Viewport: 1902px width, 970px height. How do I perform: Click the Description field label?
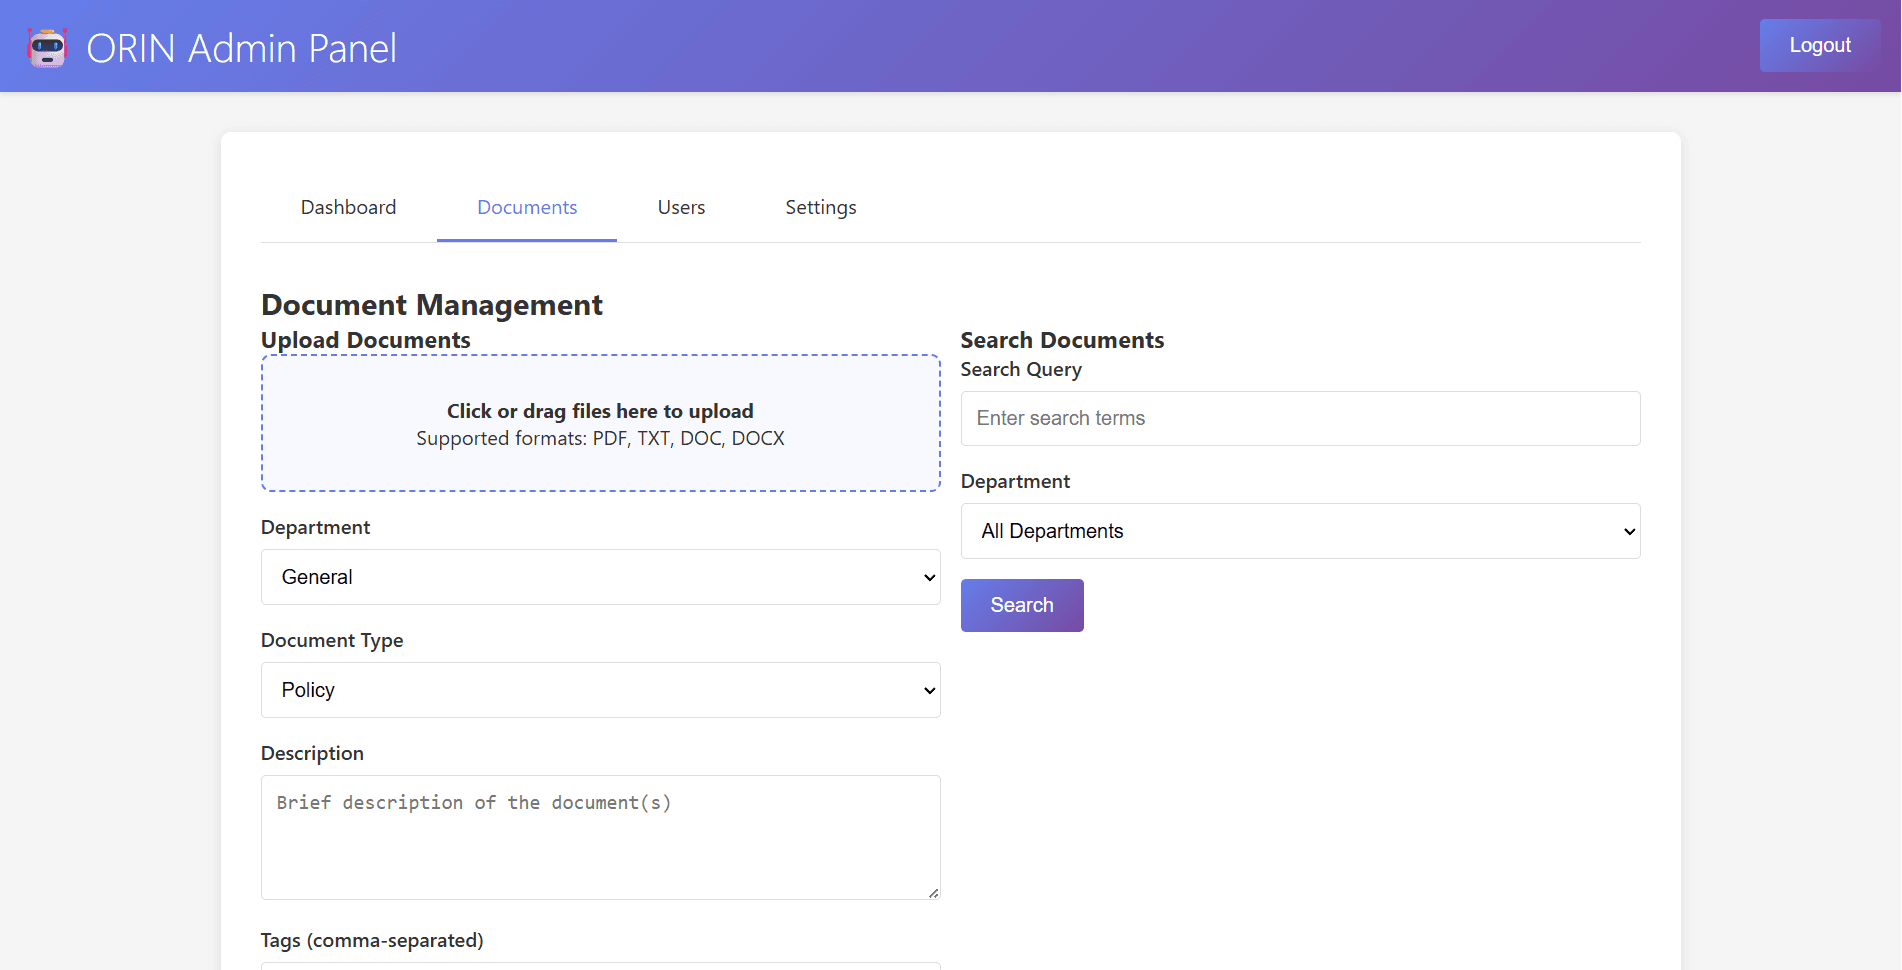coord(312,753)
